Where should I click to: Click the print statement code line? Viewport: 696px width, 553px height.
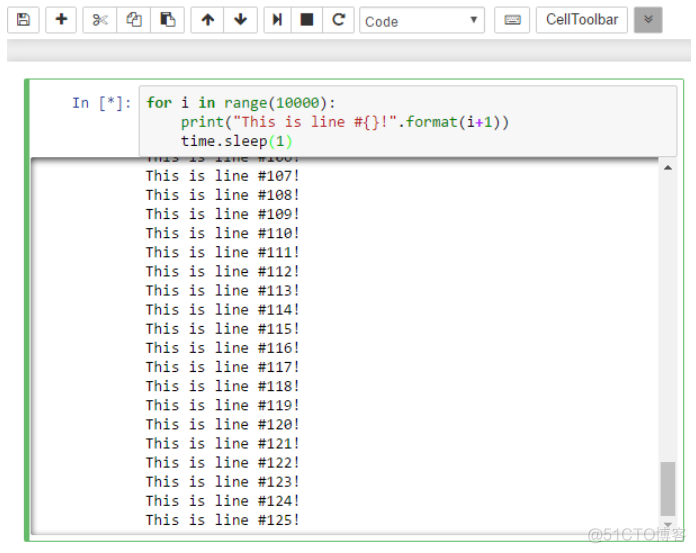345,122
